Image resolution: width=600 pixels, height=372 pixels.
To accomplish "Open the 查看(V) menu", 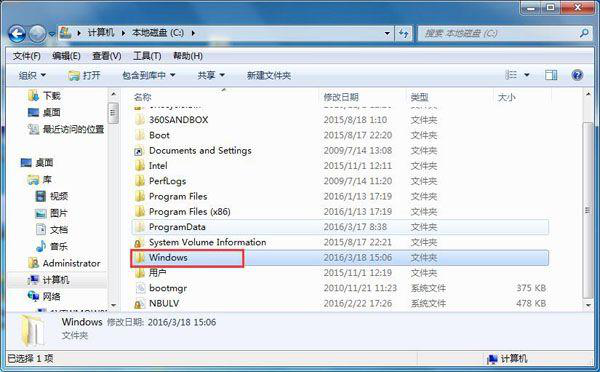I will point(107,56).
